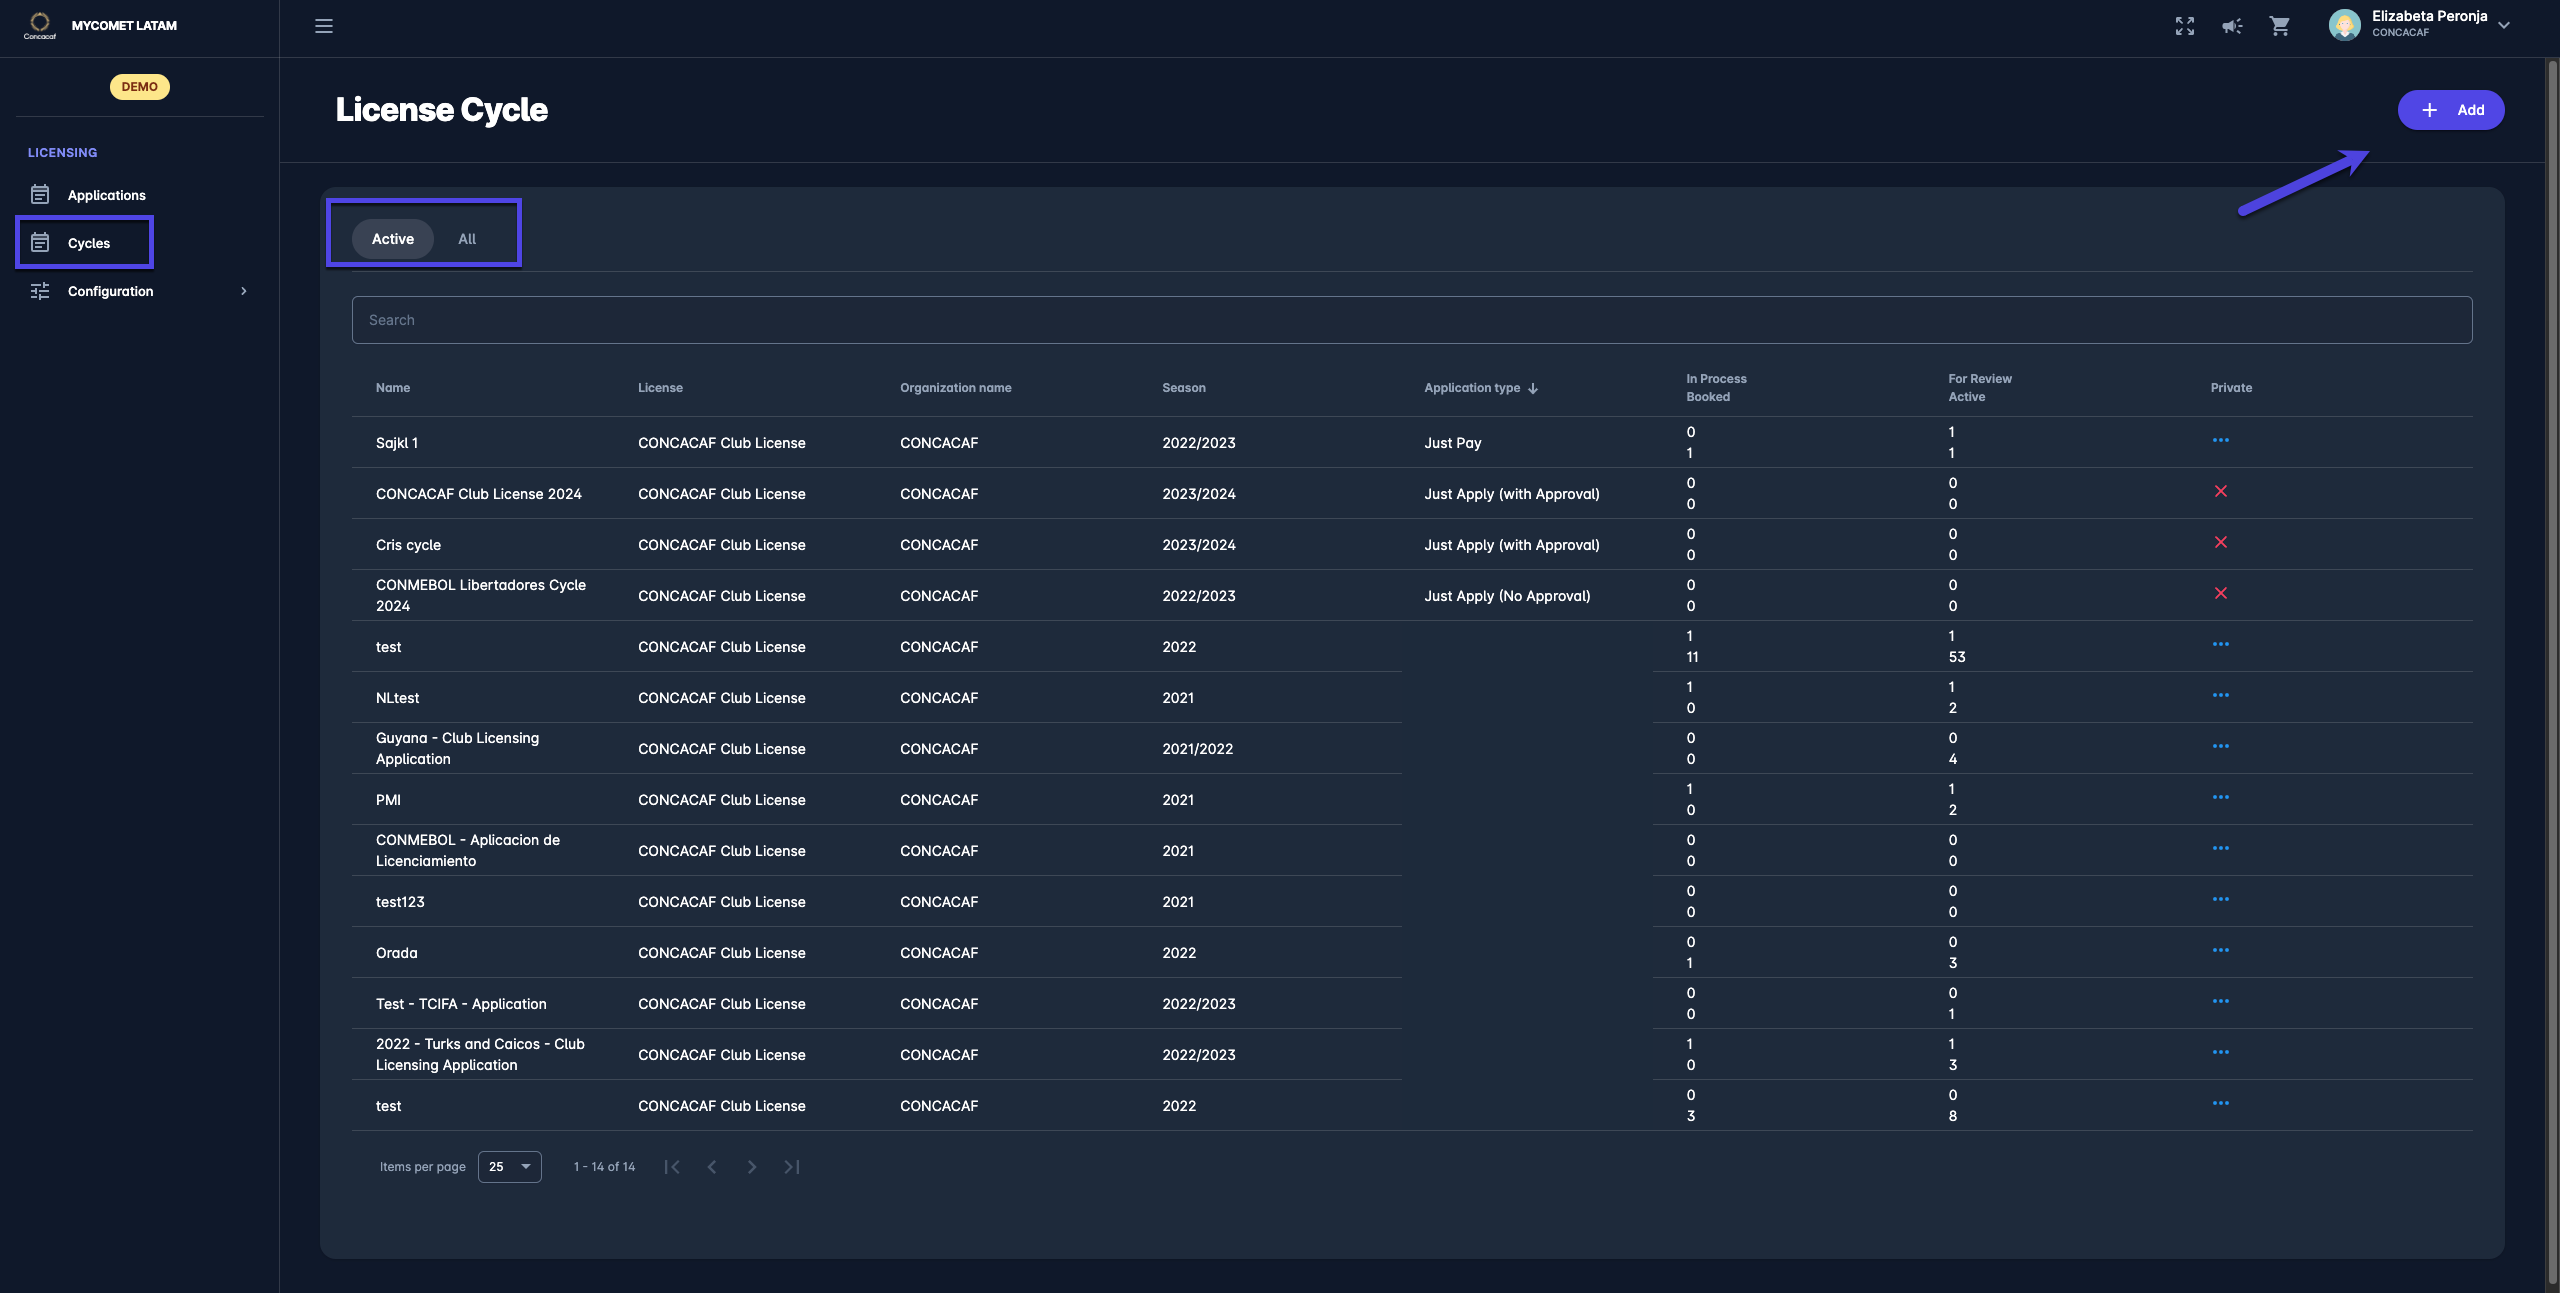Click the three-dots menu for Sajkl 1
Viewport: 2560px width, 1293px height.
coord(2220,441)
